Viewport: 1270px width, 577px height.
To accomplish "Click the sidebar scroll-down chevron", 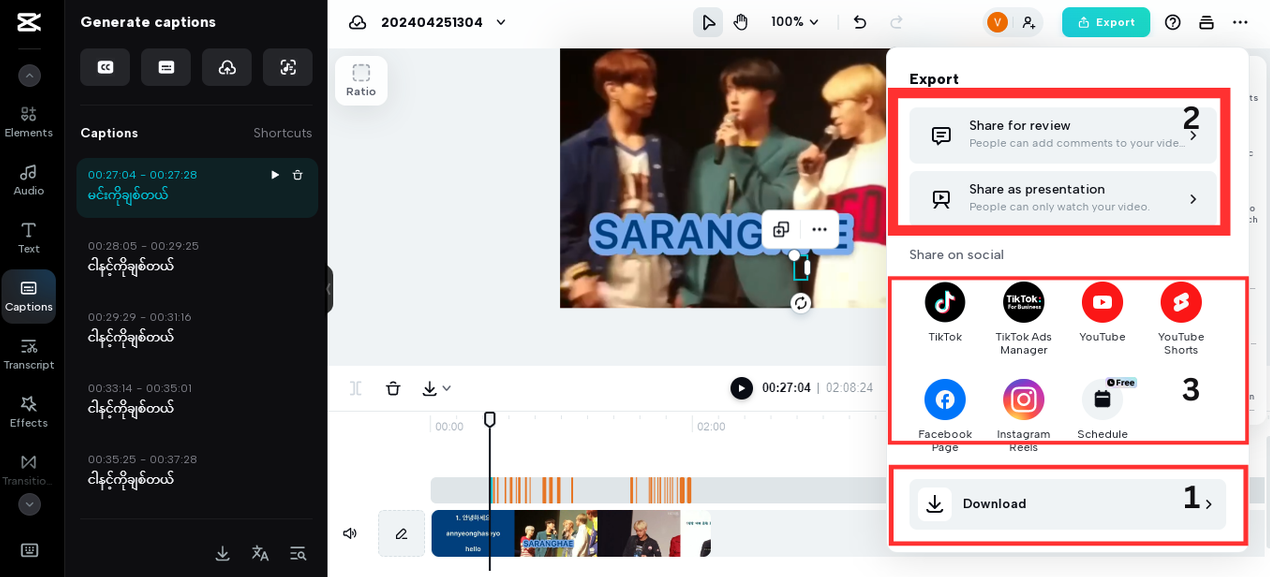I will tap(29, 504).
